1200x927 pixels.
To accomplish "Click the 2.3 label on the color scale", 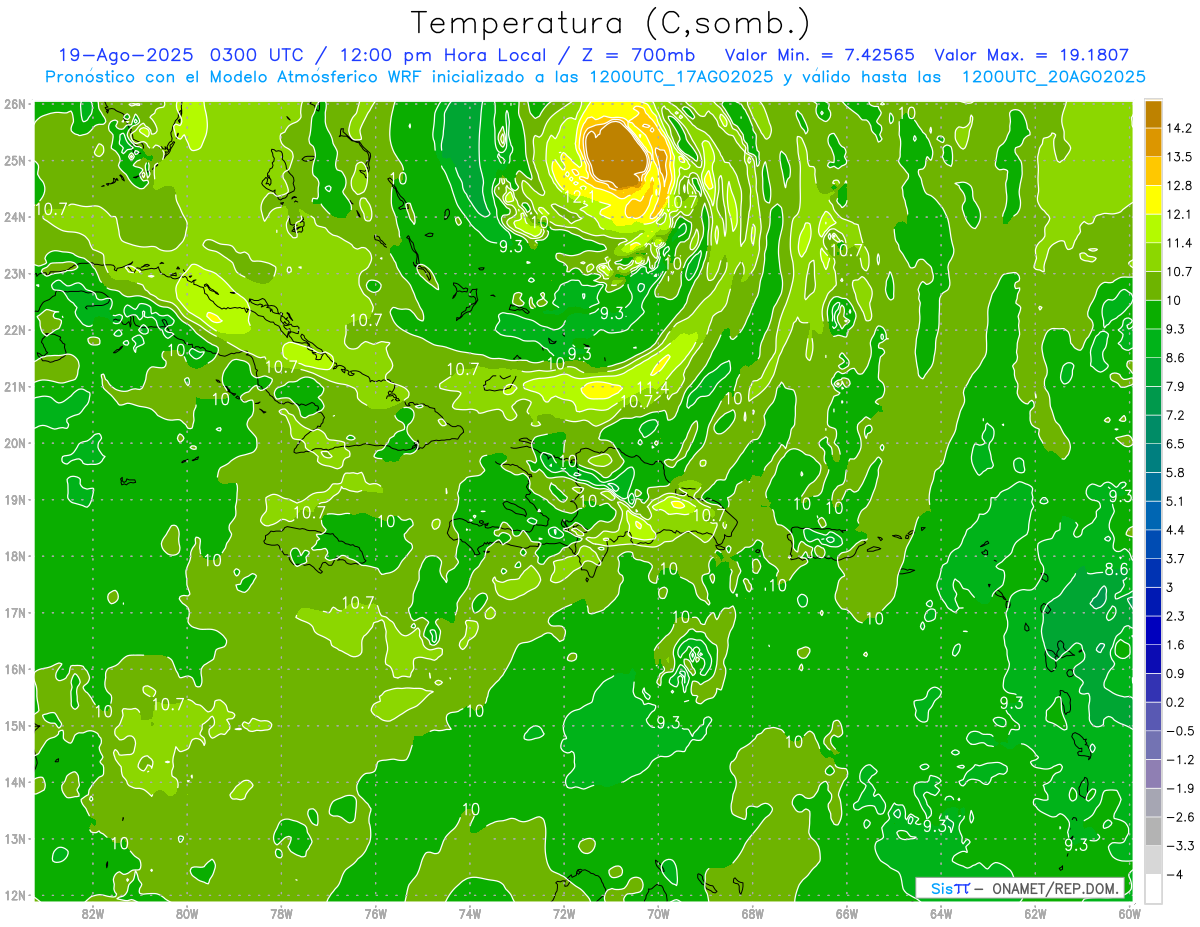I will (x=1175, y=616).
